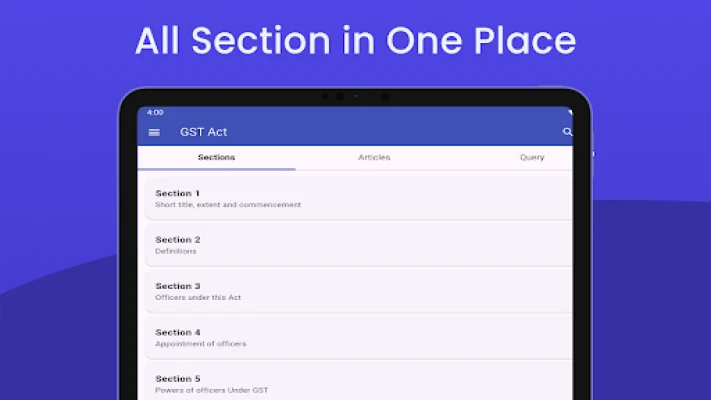711x400 pixels.
Task: Tap the search magnifier icon
Action: click(567, 132)
